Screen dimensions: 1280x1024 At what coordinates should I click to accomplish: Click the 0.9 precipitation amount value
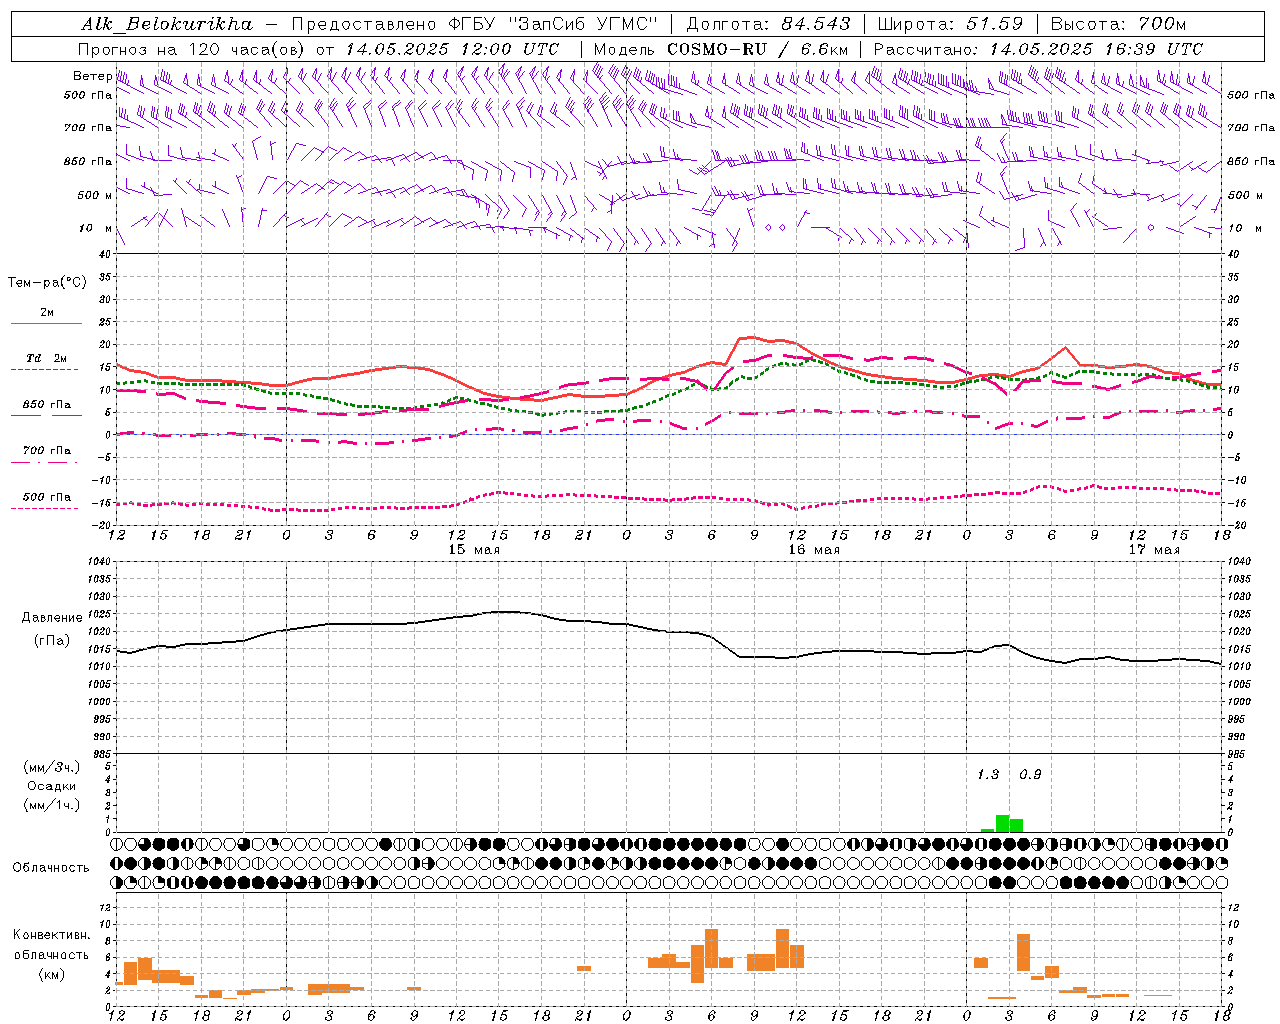[1030, 775]
